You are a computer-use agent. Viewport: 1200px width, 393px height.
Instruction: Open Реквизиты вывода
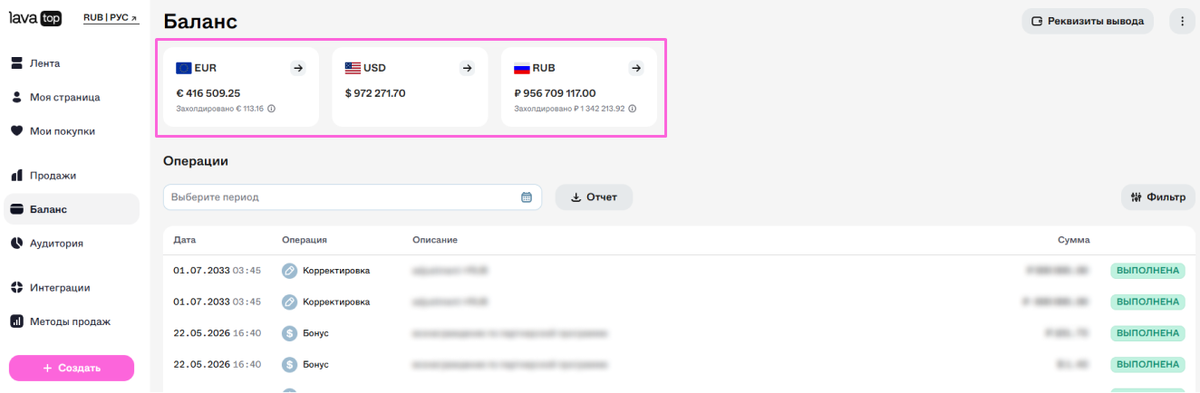coord(1087,21)
